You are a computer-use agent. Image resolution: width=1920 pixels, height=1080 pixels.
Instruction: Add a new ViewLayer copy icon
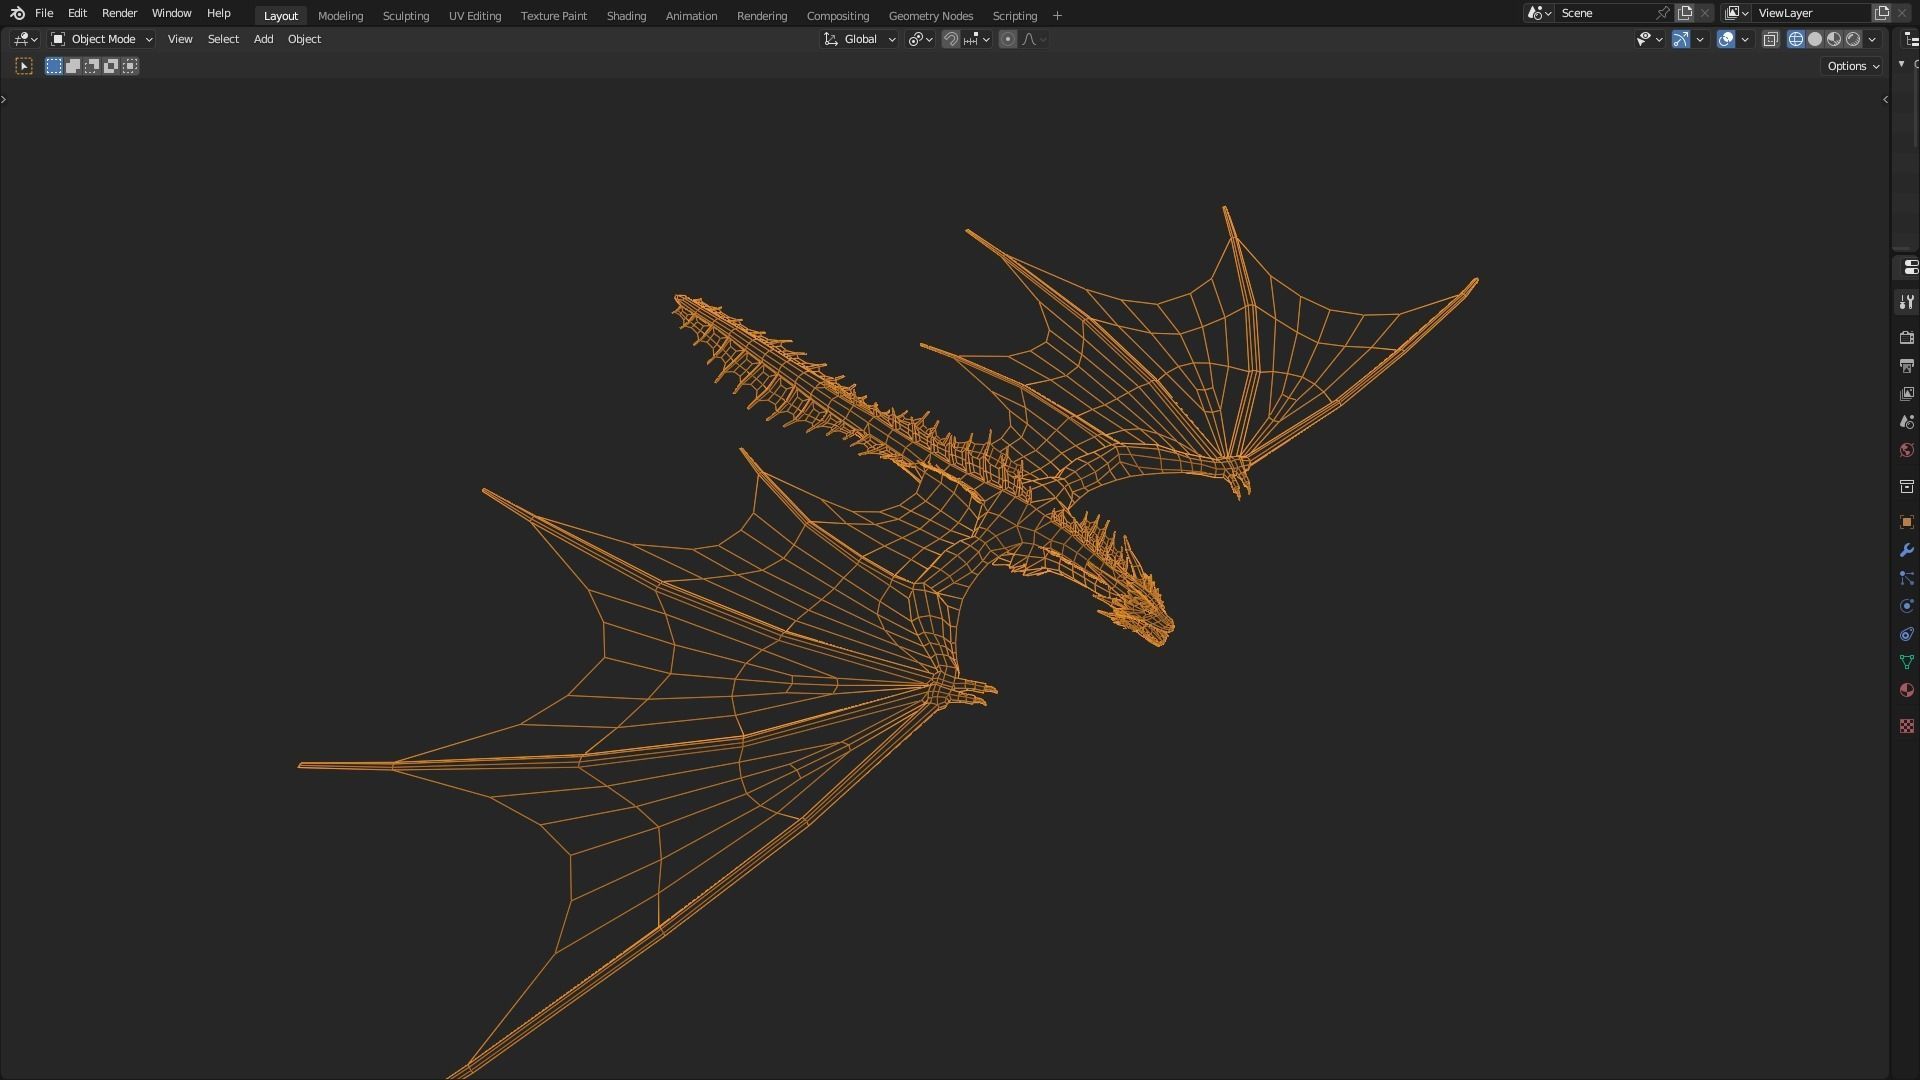1882,13
